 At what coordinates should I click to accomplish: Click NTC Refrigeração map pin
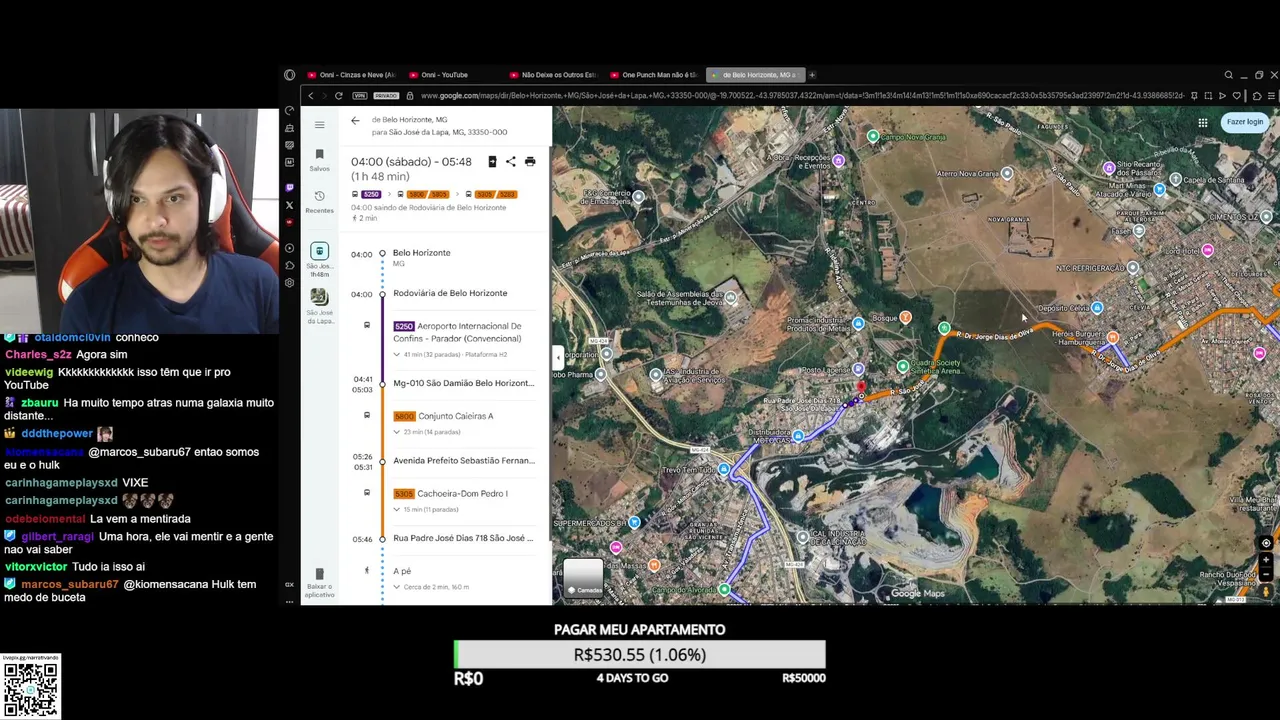coord(1132,268)
